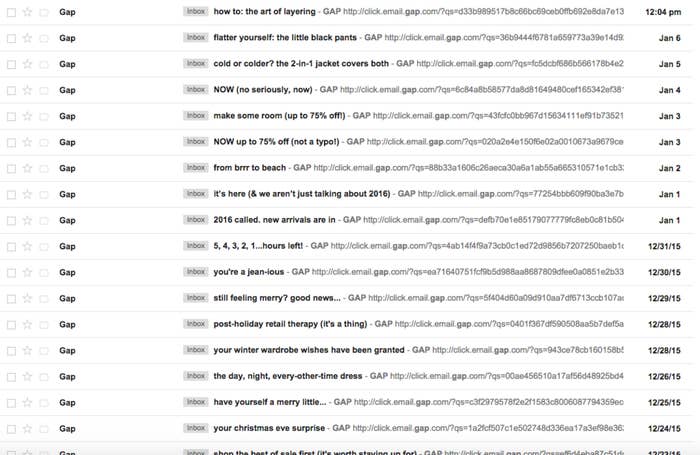Check the "5, 4, 3, 2, 1...hours left!" email
This screenshot has height=455, width=700.
tap(10, 246)
